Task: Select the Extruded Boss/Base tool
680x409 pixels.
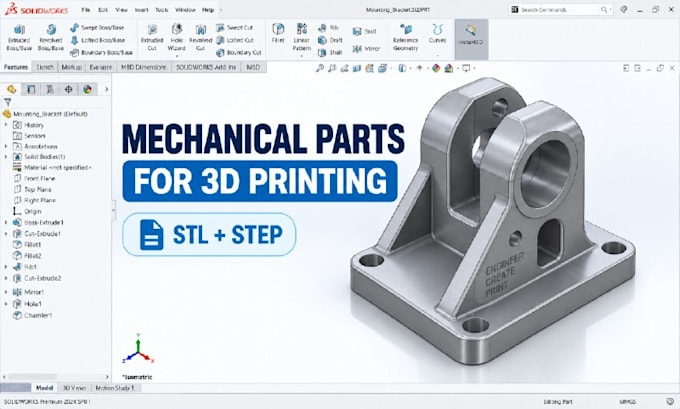Action: click(19, 38)
